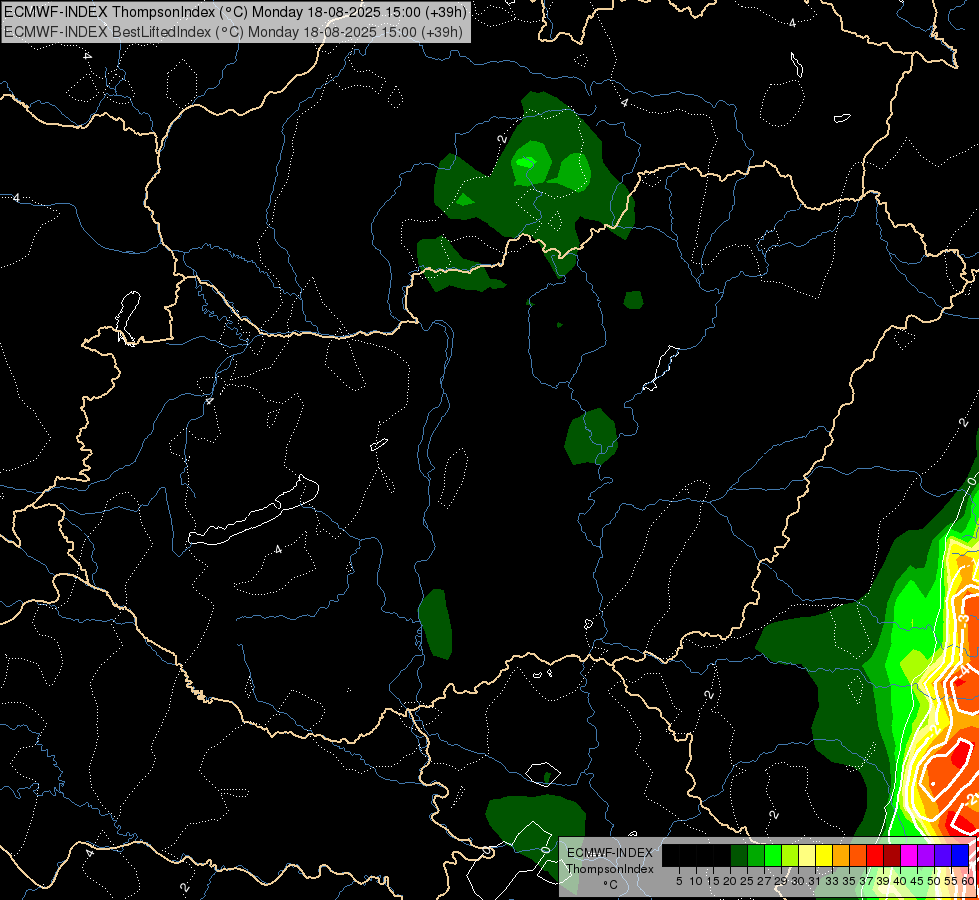Click the legend tick value 5
Screen dimensions: 979x900
pos(679,881)
